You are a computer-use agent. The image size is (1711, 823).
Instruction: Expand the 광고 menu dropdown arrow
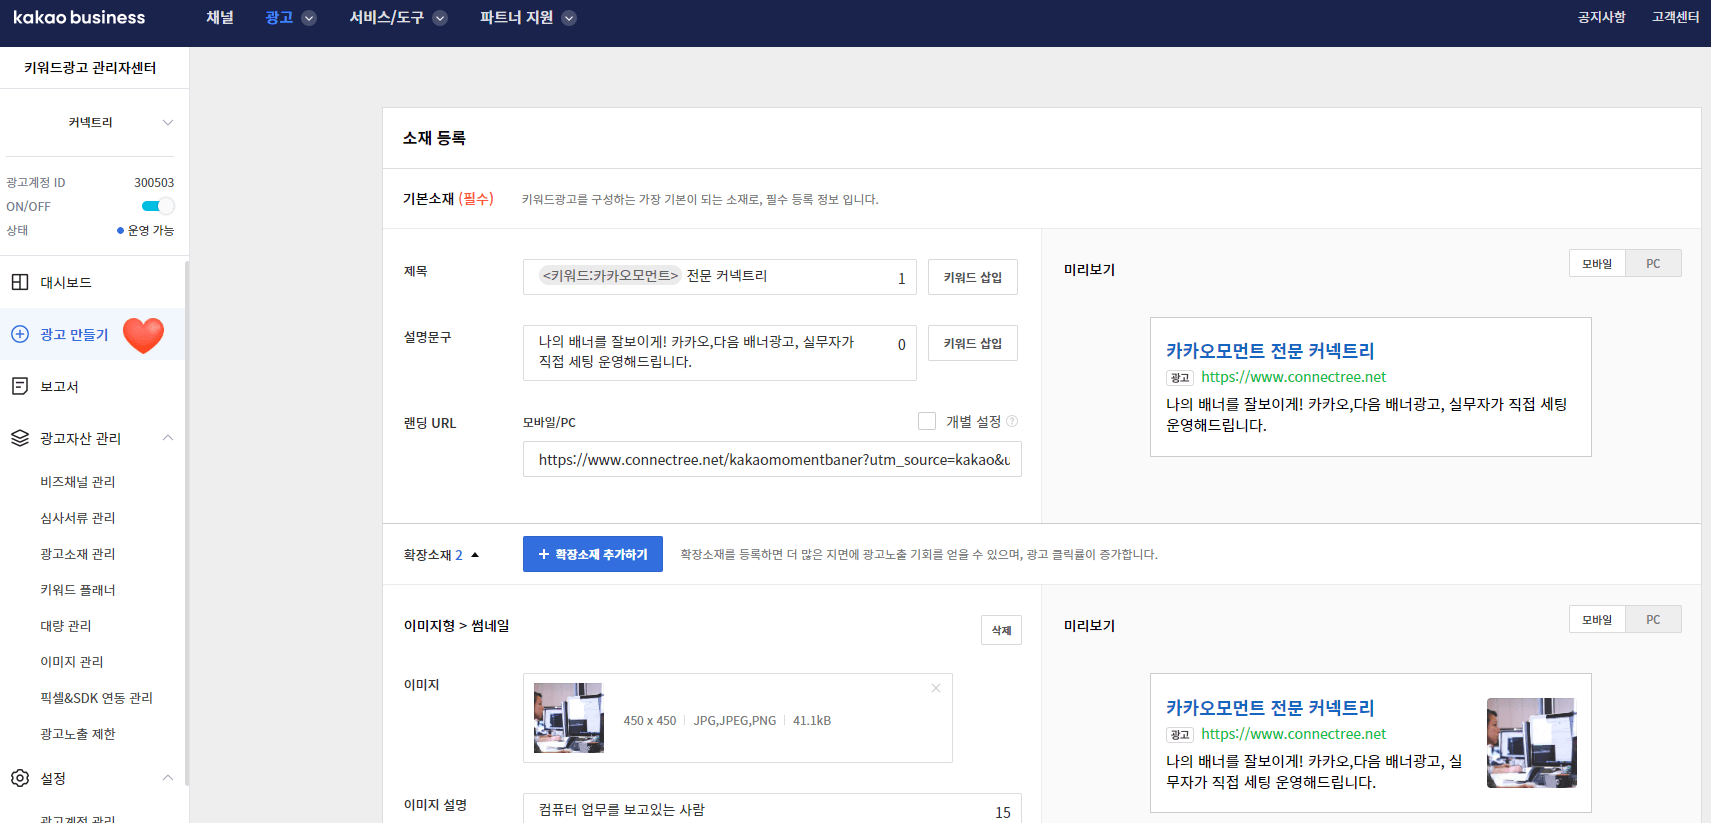pos(309,18)
